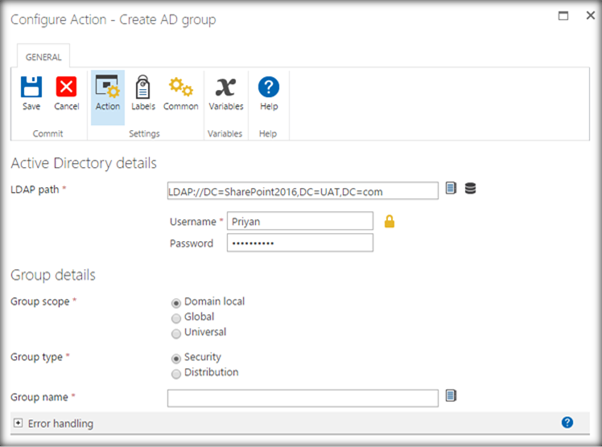Click insert reference icon beside Group name

coord(451,397)
